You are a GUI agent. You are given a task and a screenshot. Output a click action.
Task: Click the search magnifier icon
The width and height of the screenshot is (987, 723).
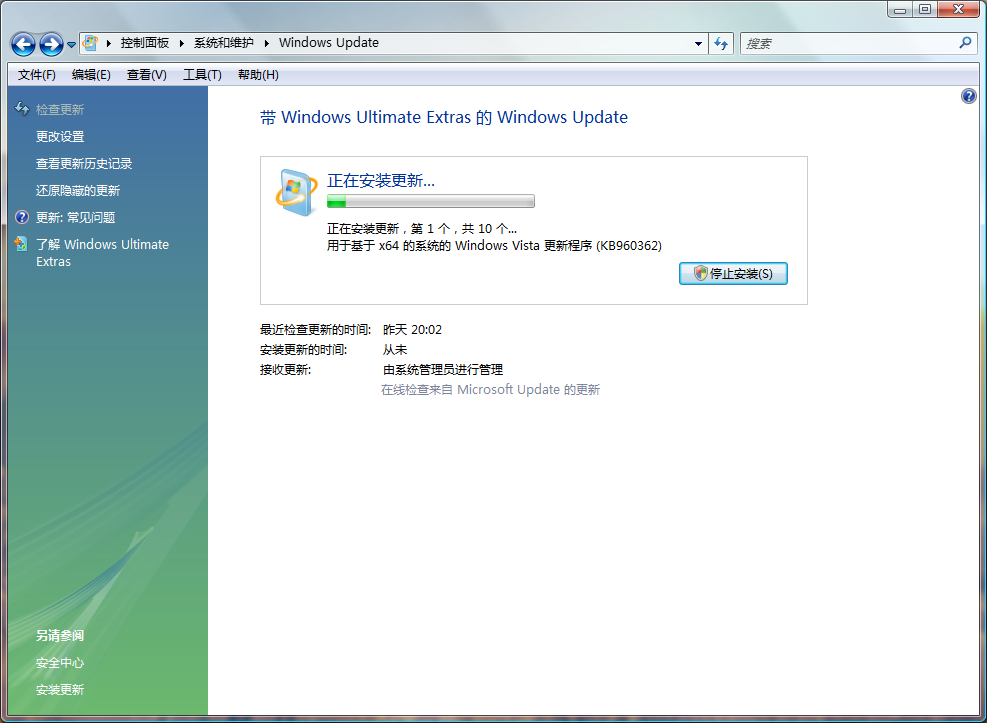click(965, 43)
